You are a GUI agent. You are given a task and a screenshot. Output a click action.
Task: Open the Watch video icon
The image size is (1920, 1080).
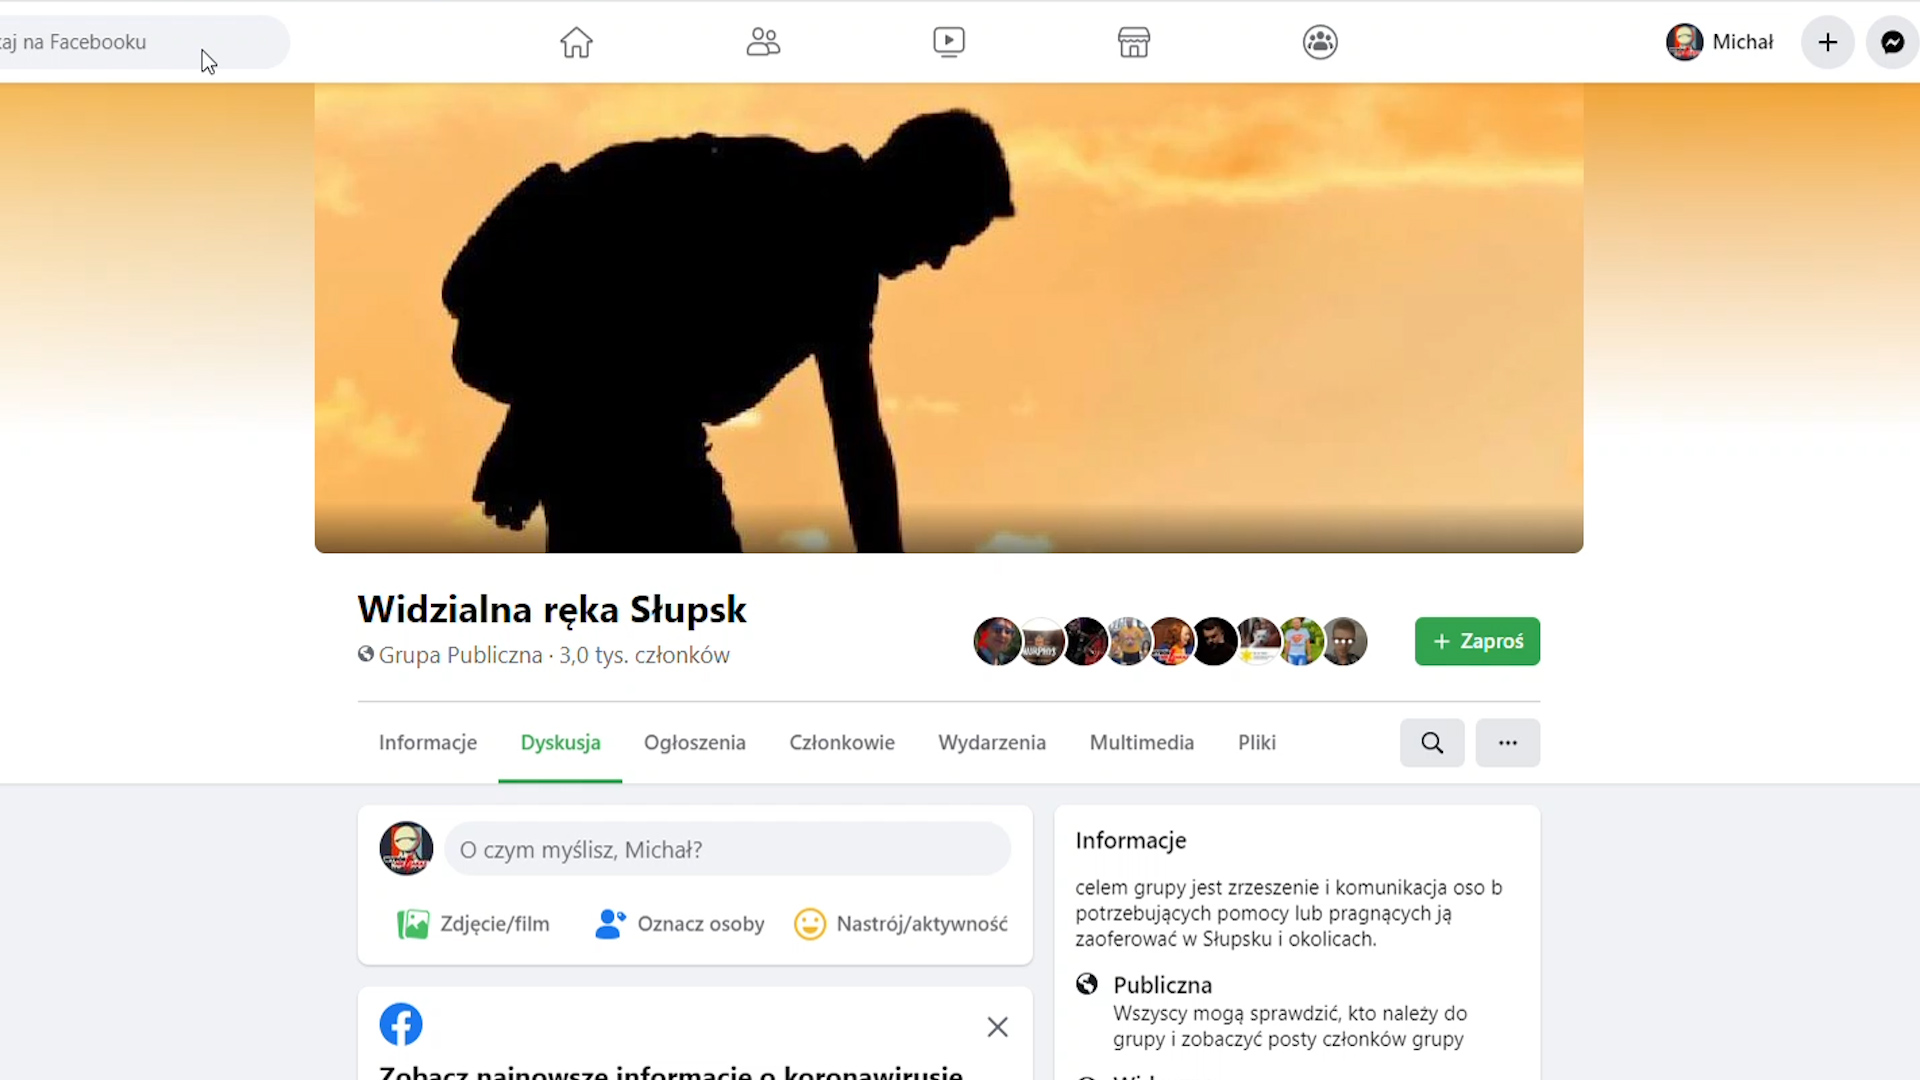949,42
